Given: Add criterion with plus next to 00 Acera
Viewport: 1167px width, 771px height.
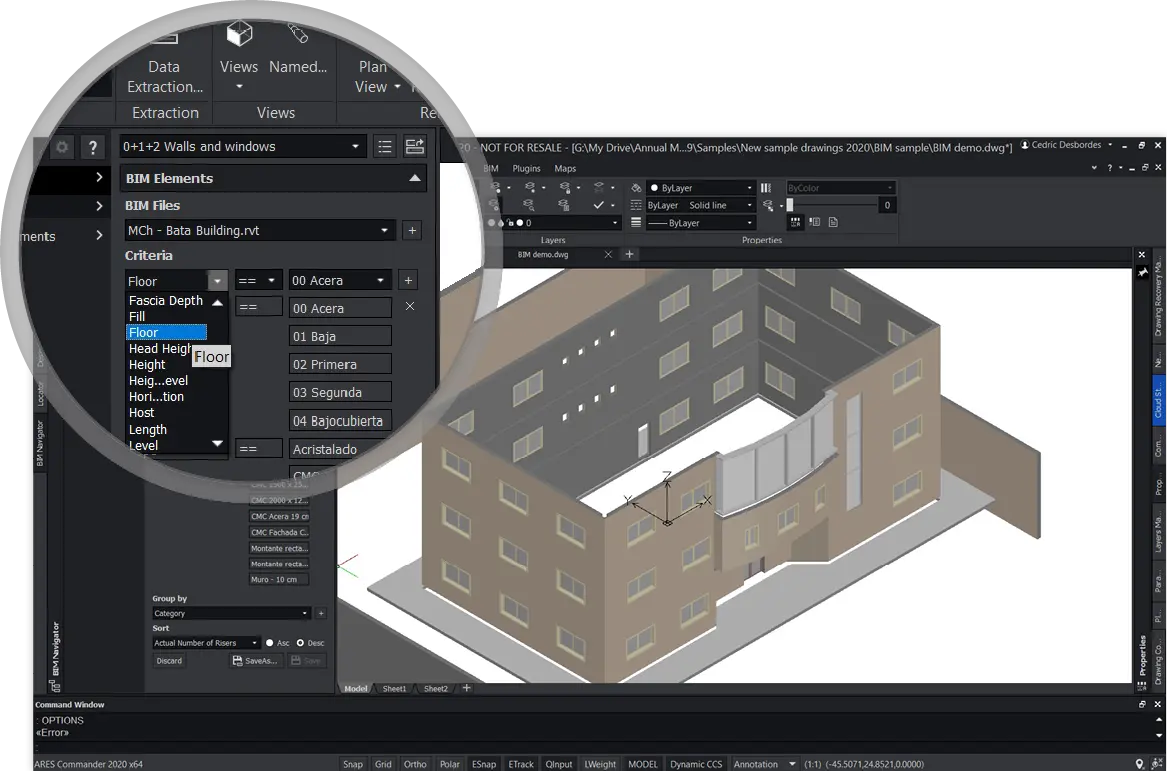Looking at the screenshot, I should [408, 281].
